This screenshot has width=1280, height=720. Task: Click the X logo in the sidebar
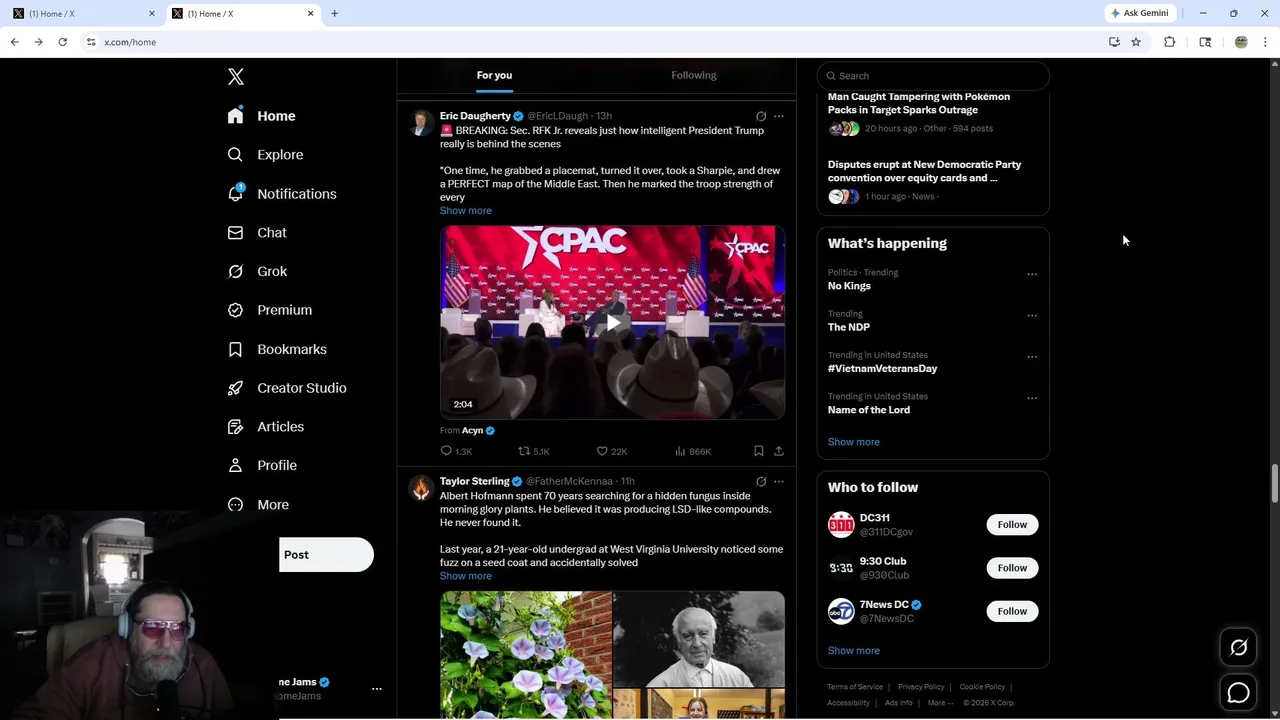coord(236,77)
